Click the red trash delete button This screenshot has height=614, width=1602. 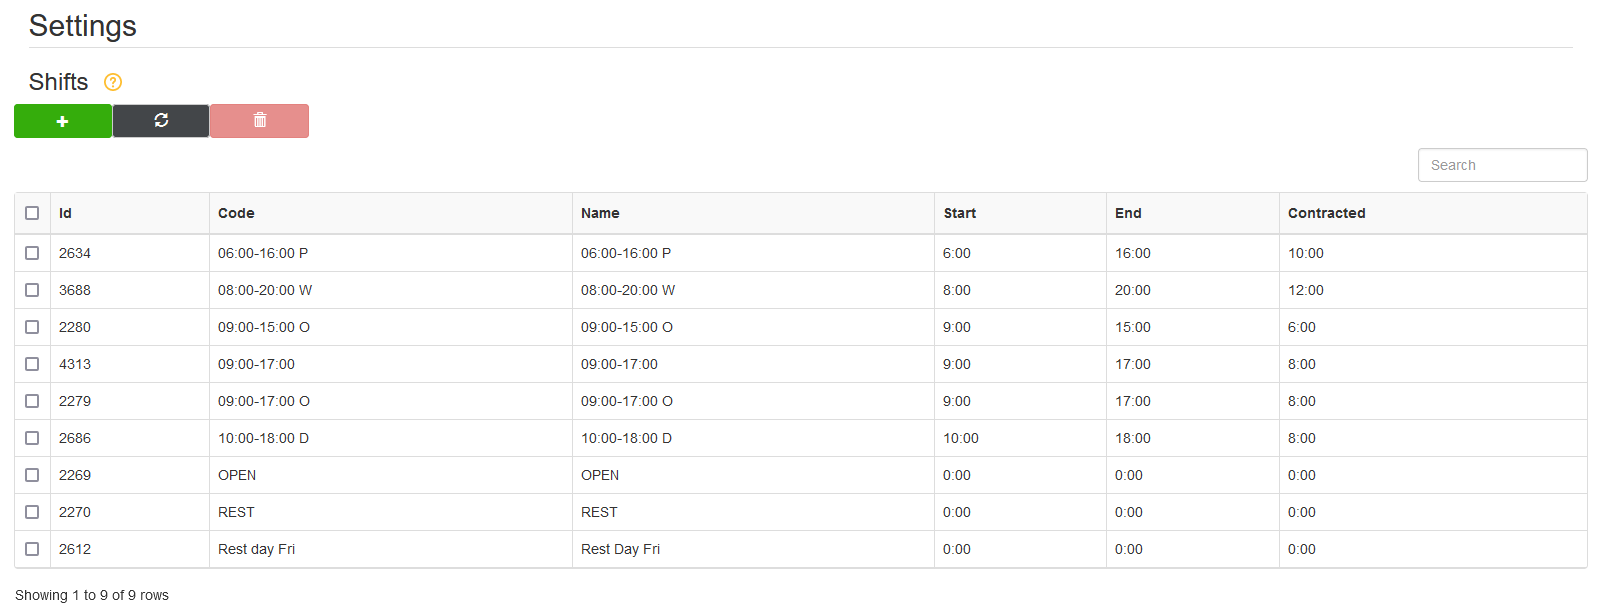tap(259, 121)
